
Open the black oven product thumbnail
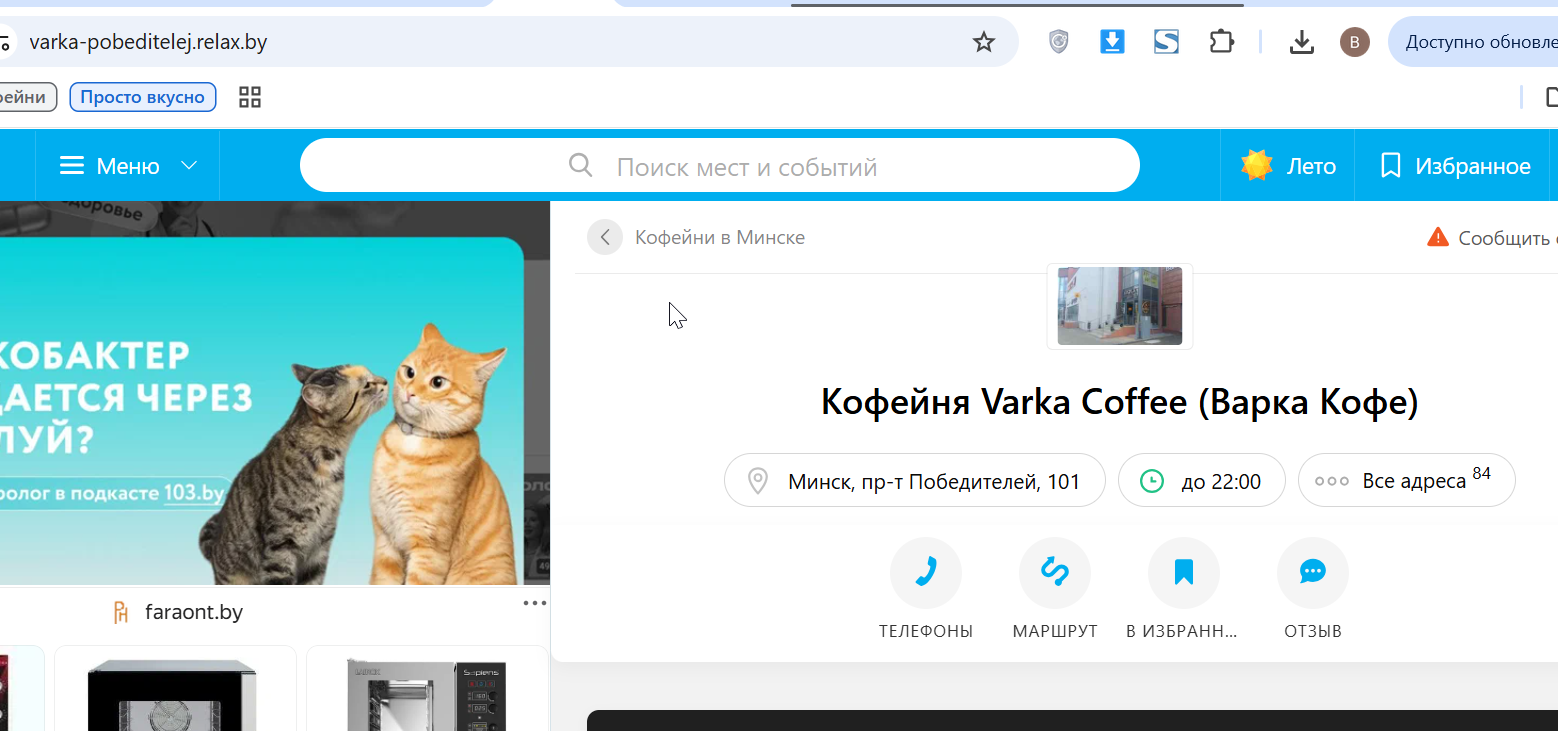[175, 688]
